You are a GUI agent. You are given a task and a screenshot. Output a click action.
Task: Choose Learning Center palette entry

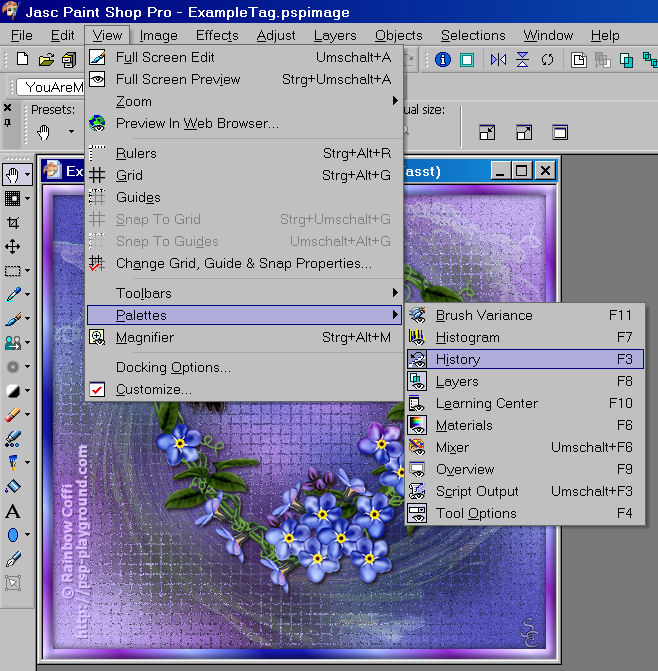[525, 403]
